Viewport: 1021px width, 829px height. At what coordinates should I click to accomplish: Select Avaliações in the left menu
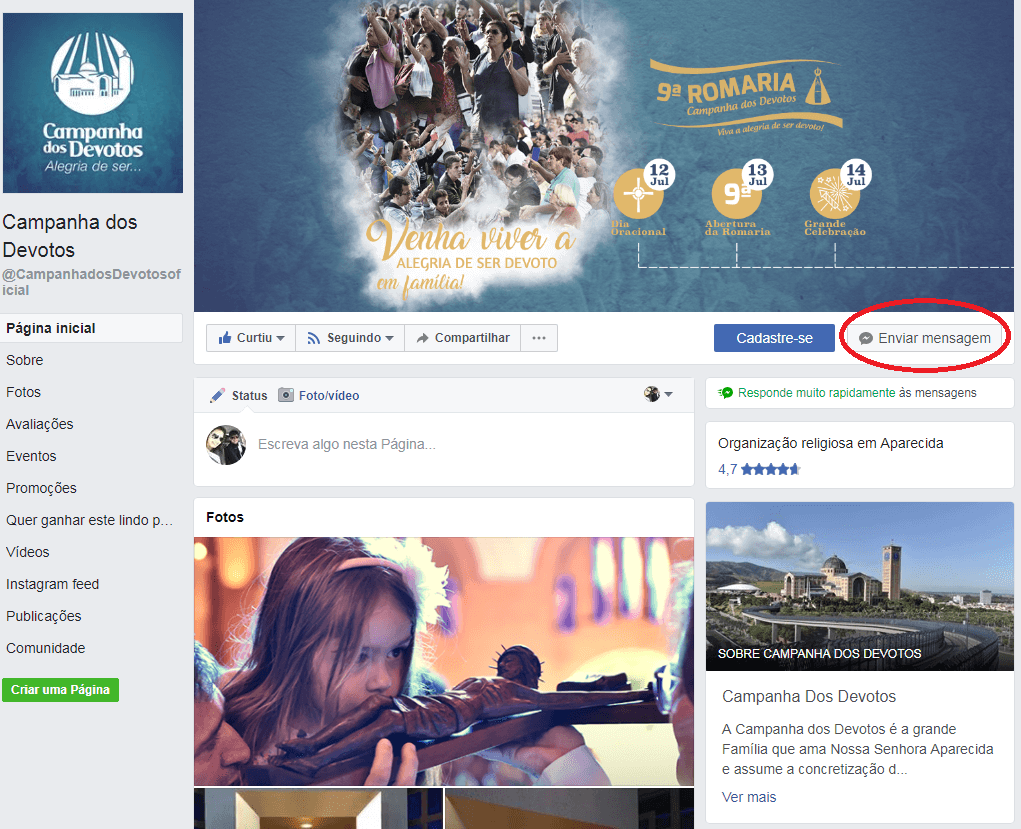click(40, 424)
